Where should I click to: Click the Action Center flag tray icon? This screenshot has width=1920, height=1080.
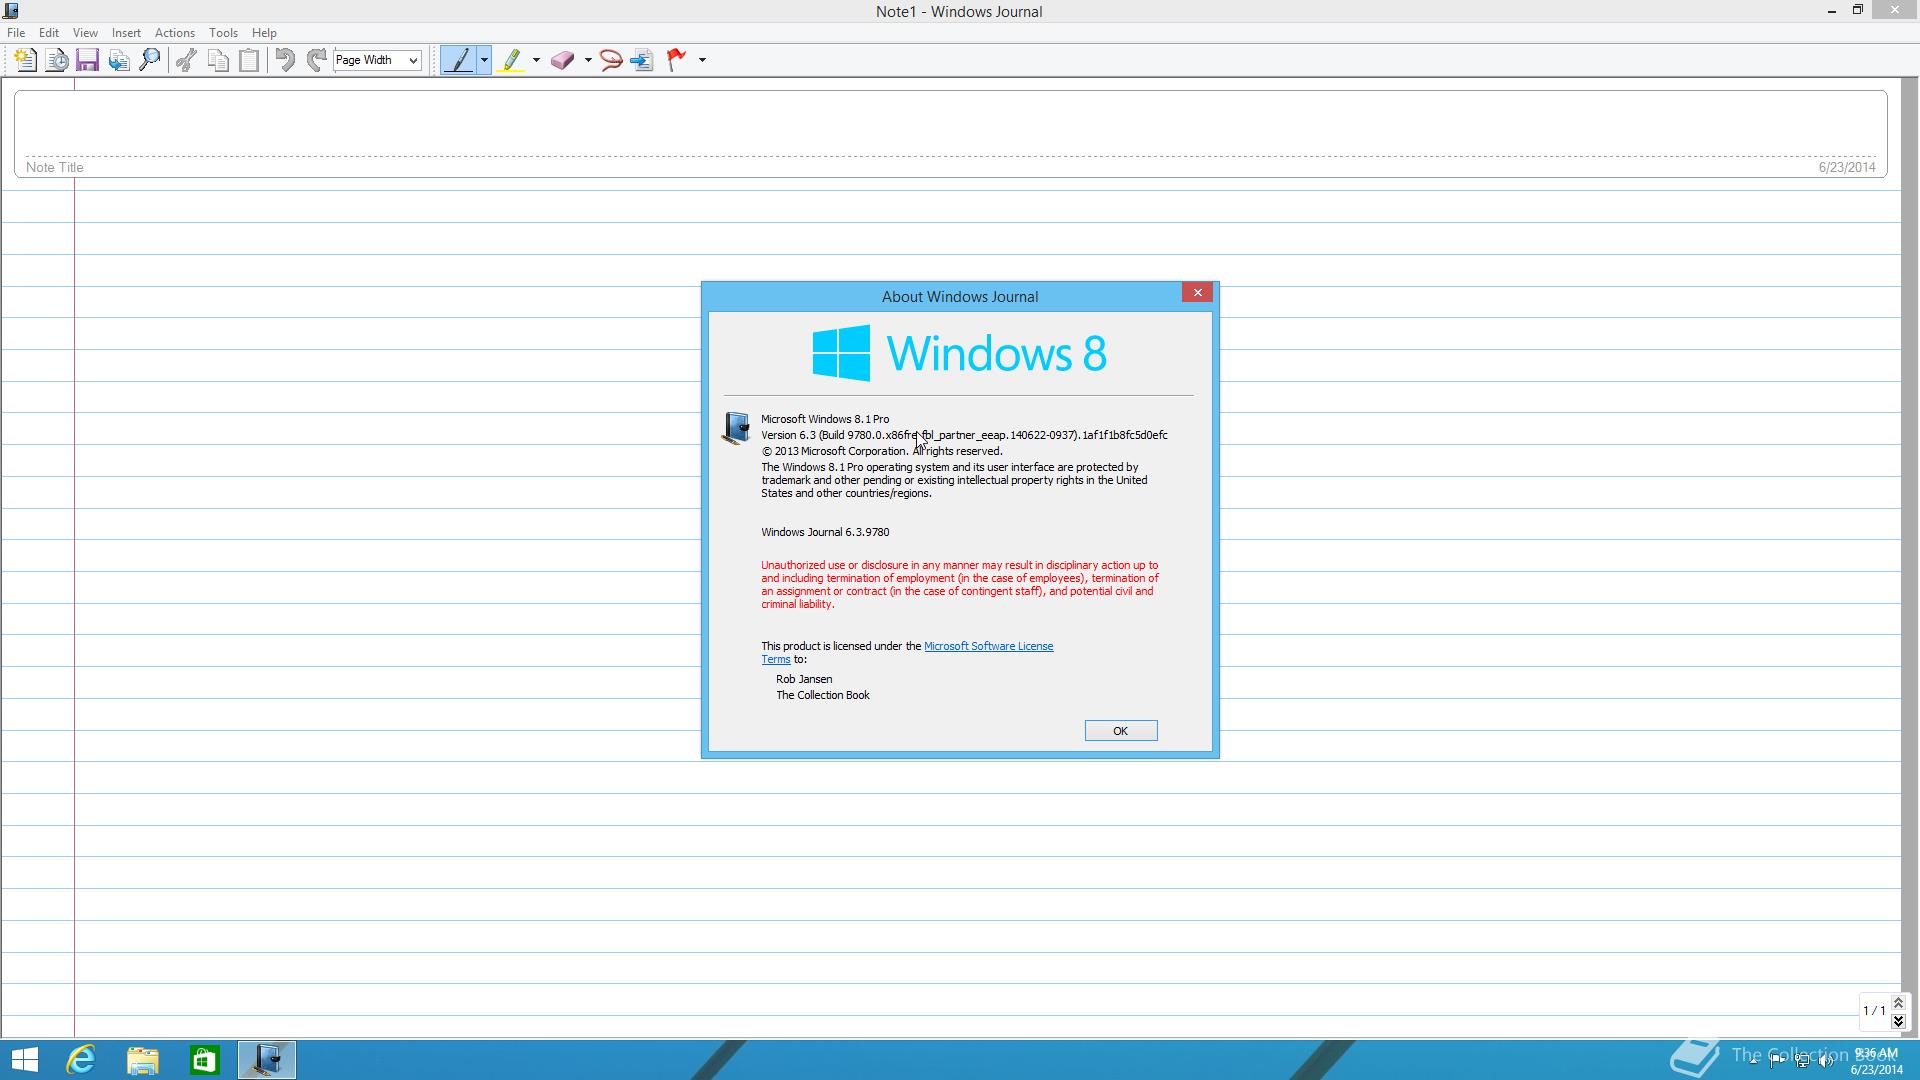tap(1777, 1061)
